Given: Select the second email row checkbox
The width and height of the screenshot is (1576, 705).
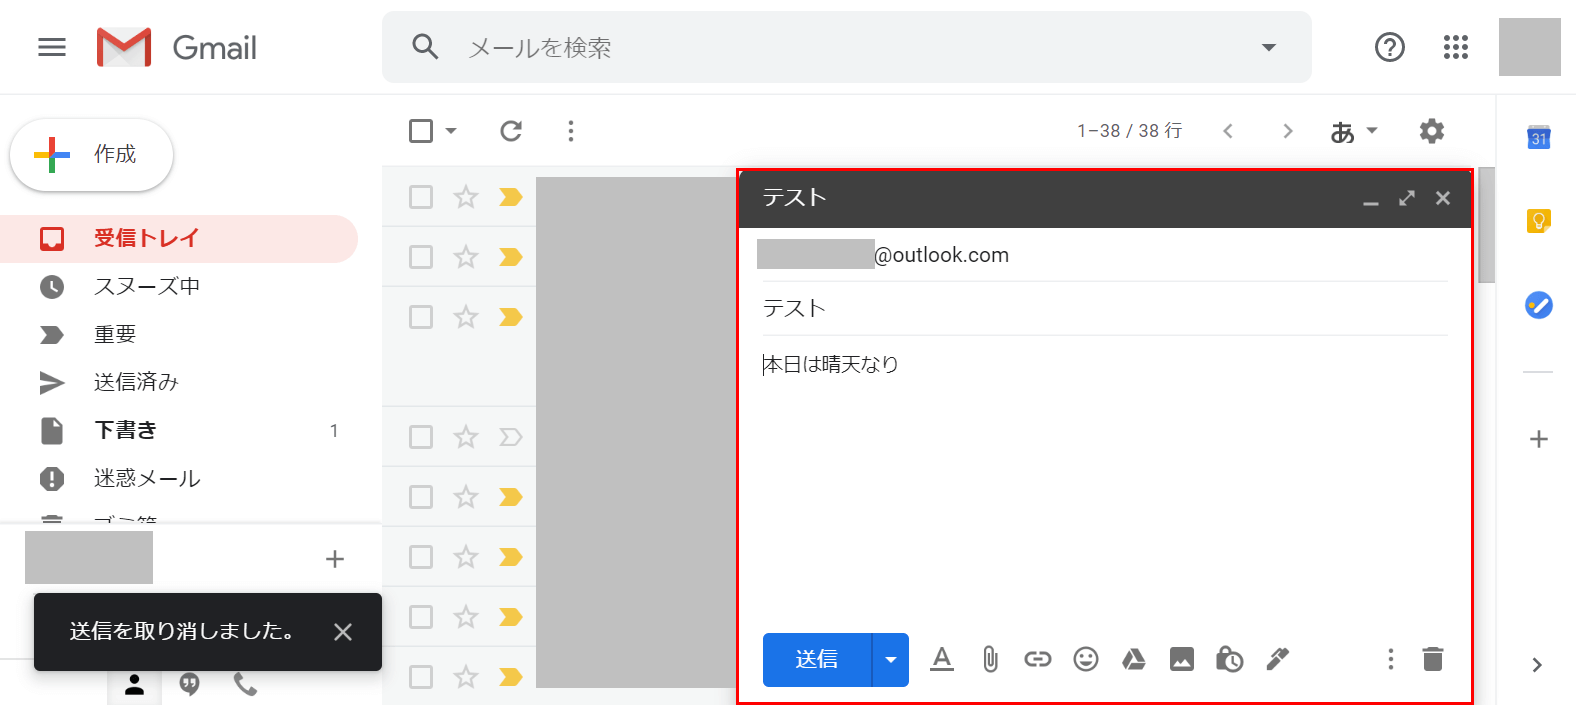Looking at the screenshot, I should [421, 257].
